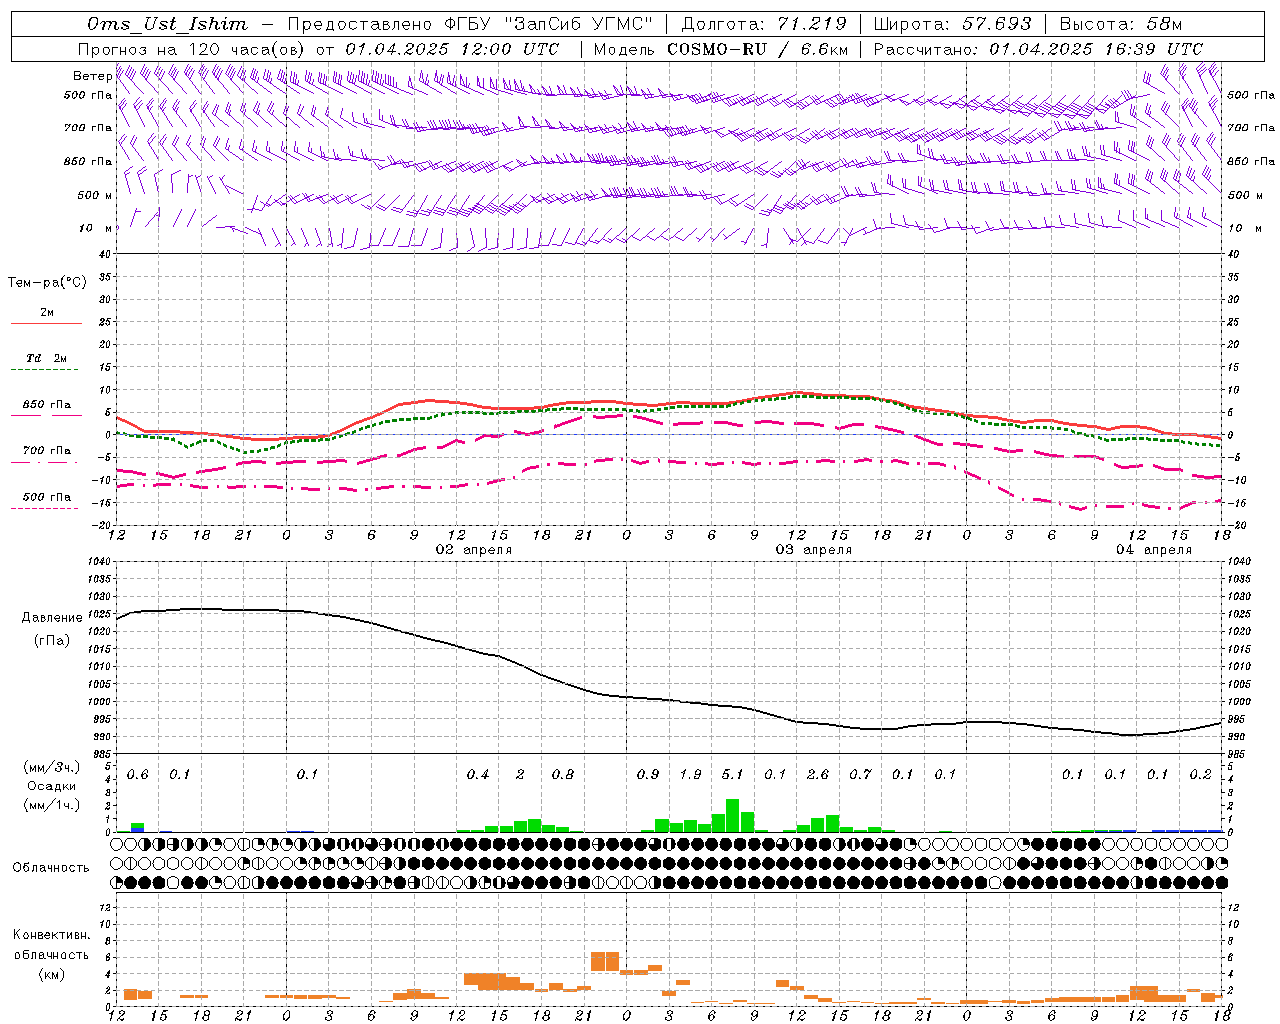
Task: Click the Конвективн. convective cloud label
Action: pos(51,935)
